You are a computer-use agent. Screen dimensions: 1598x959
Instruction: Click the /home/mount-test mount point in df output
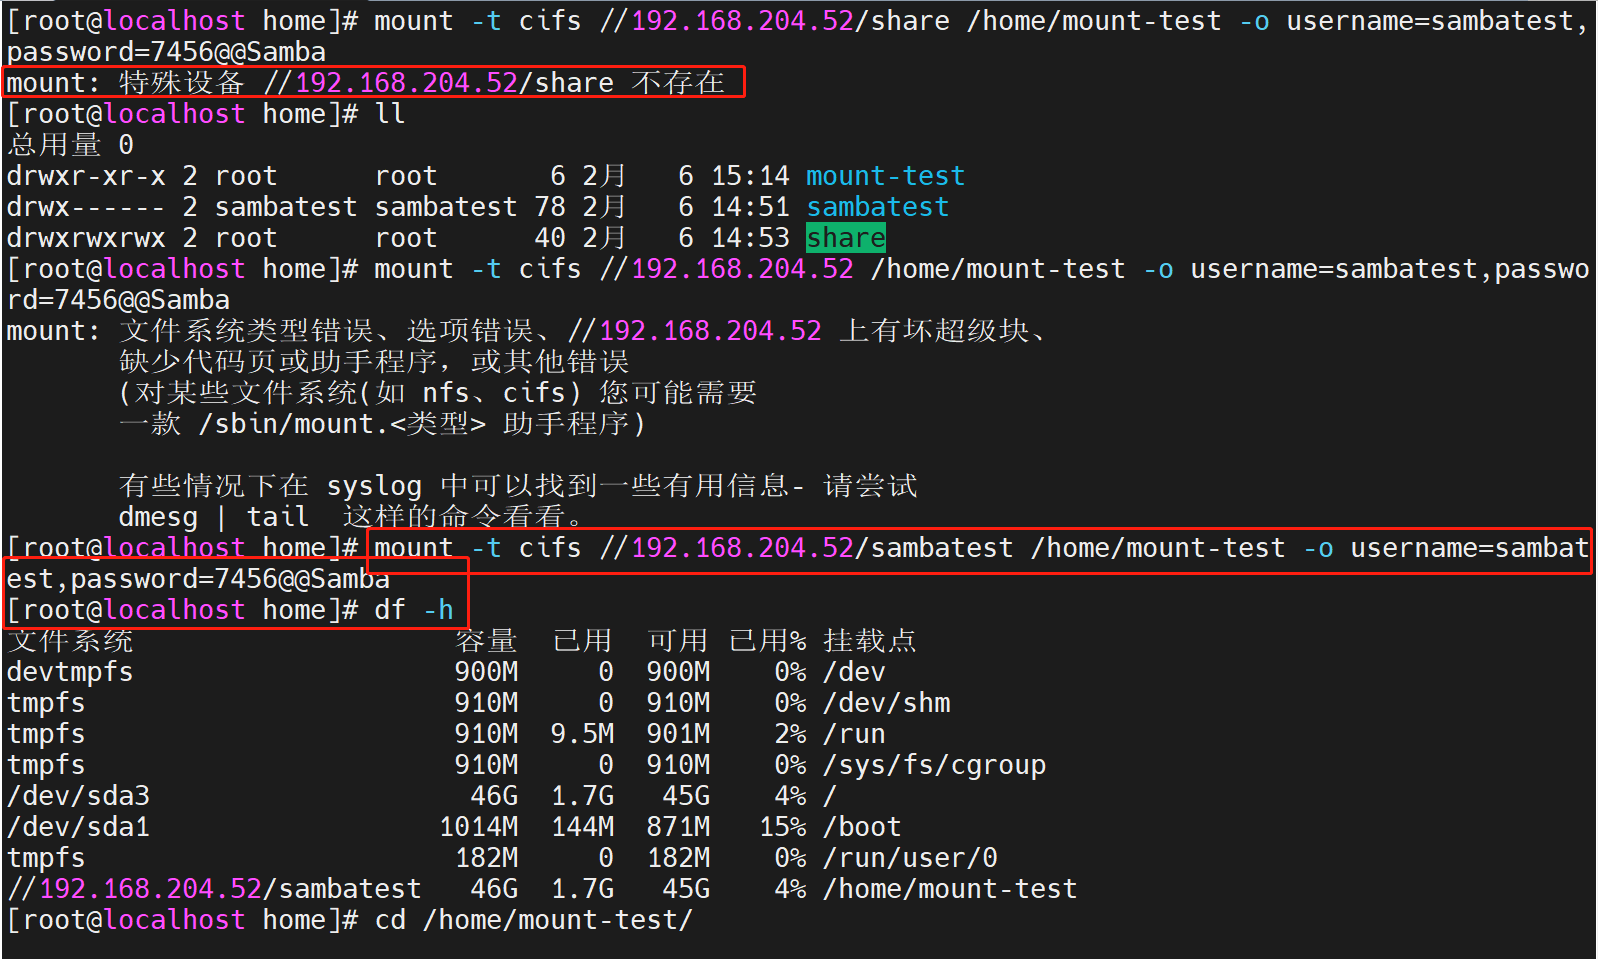(950, 889)
